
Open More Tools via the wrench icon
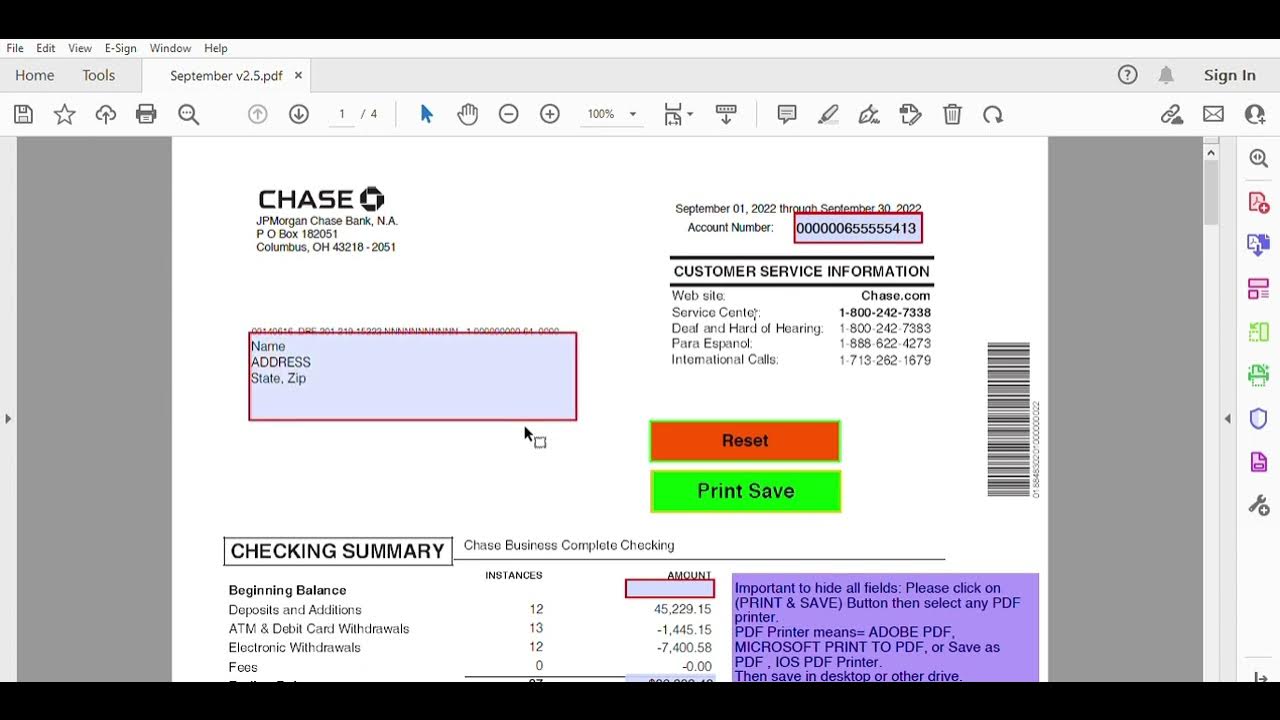click(1258, 504)
